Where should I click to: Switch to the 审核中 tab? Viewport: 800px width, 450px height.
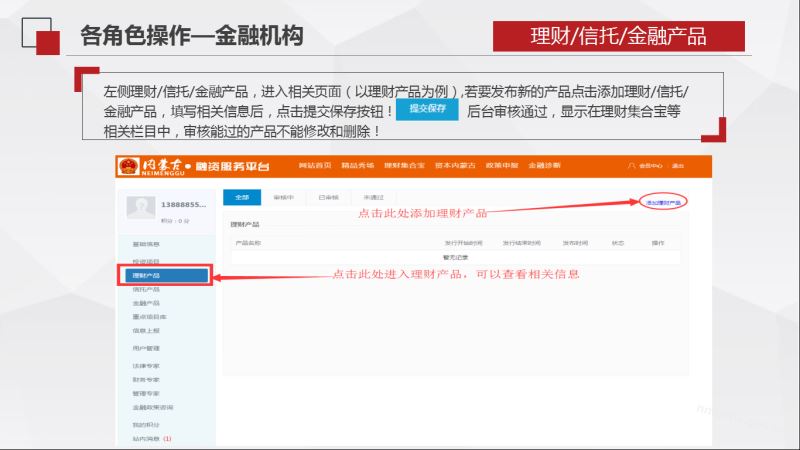[x=283, y=197]
